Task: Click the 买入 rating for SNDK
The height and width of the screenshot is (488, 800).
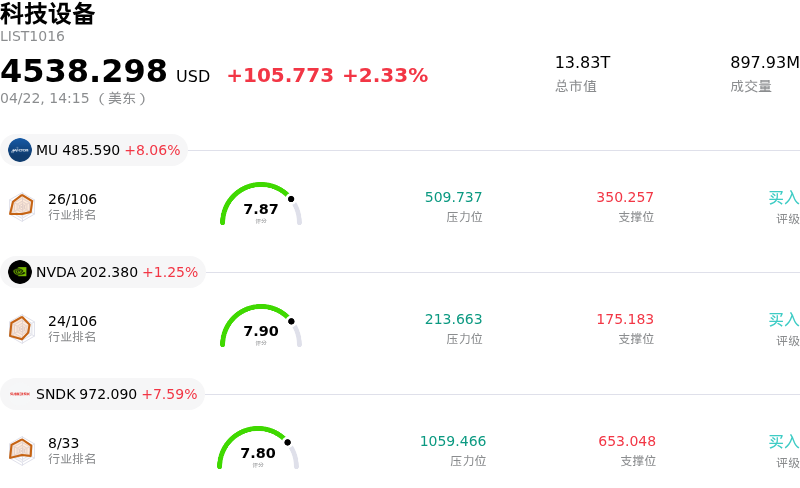Action: click(x=783, y=442)
